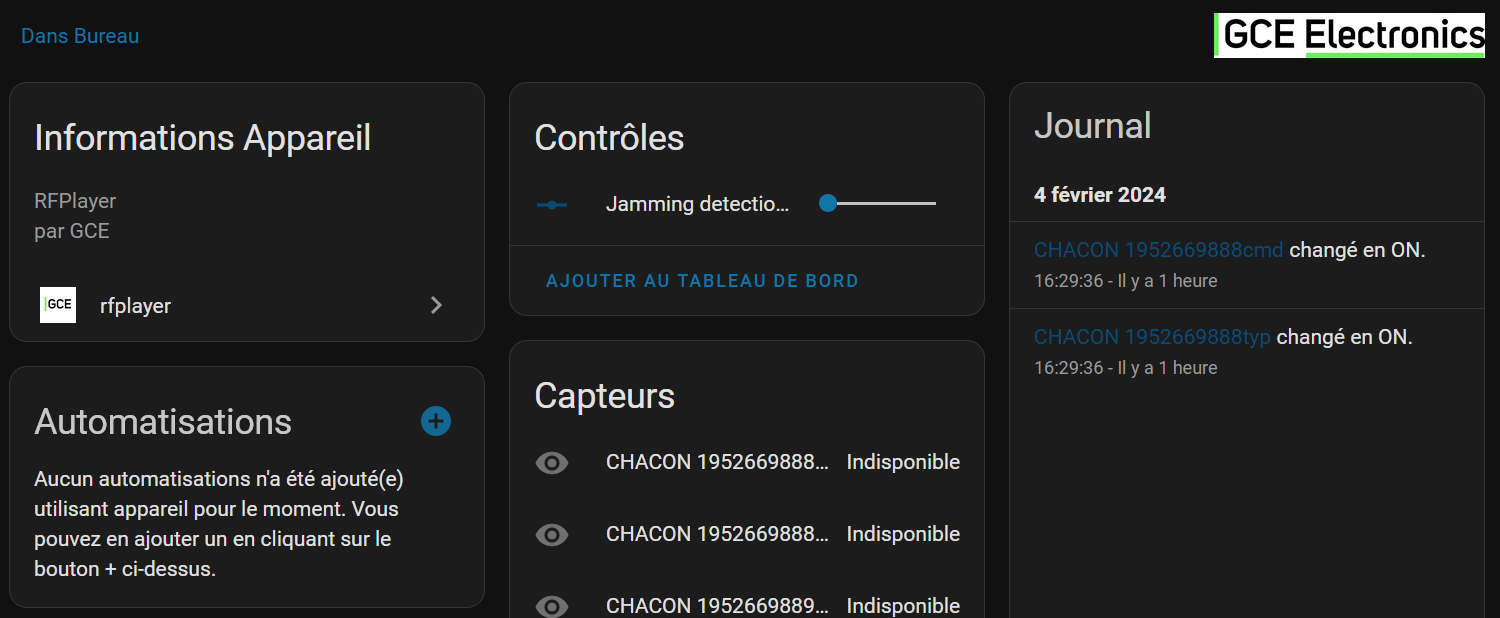Open the Dans Bureau area link

[x=80, y=36]
